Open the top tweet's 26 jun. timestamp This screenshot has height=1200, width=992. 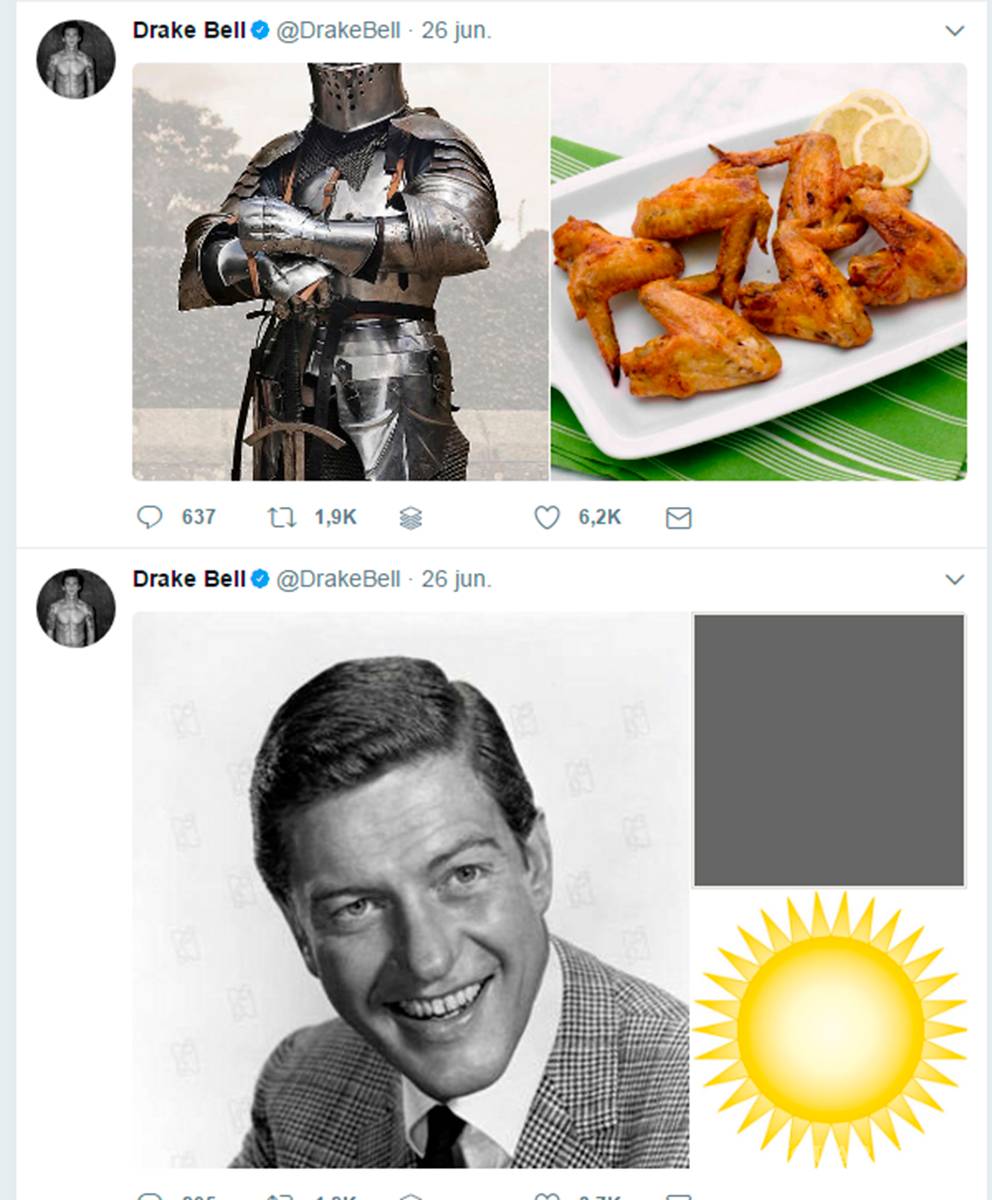[x=456, y=31]
